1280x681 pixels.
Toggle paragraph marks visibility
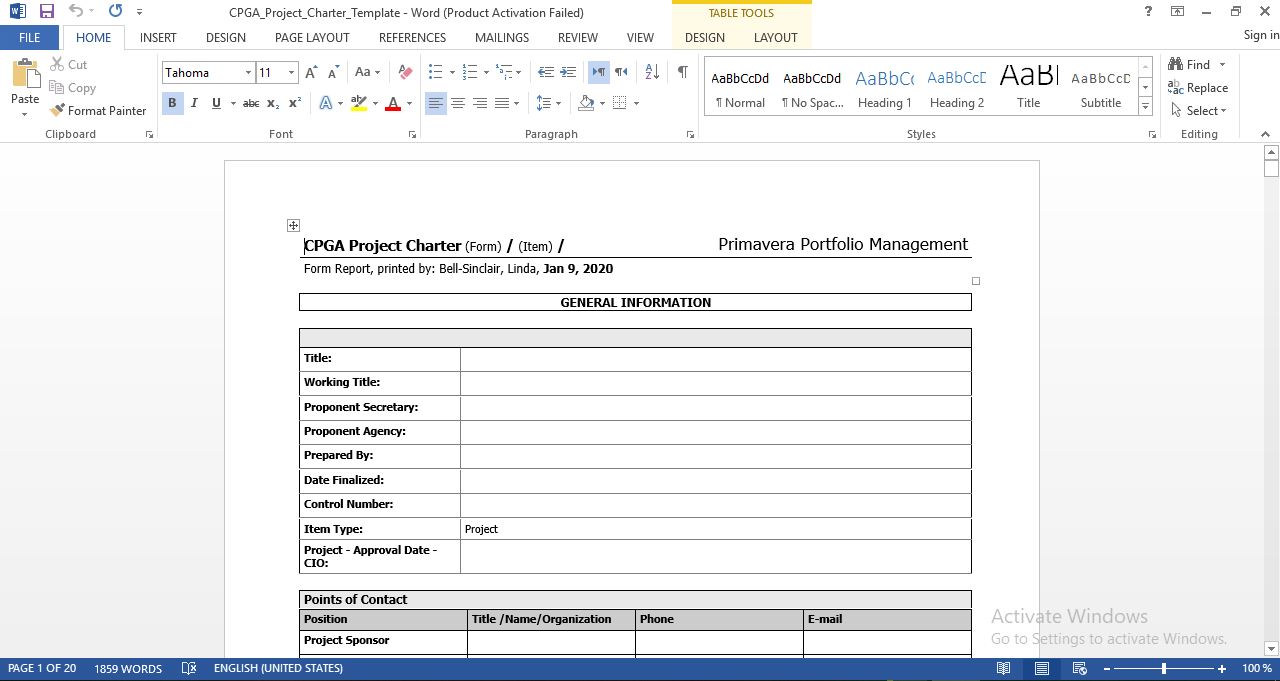684,71
